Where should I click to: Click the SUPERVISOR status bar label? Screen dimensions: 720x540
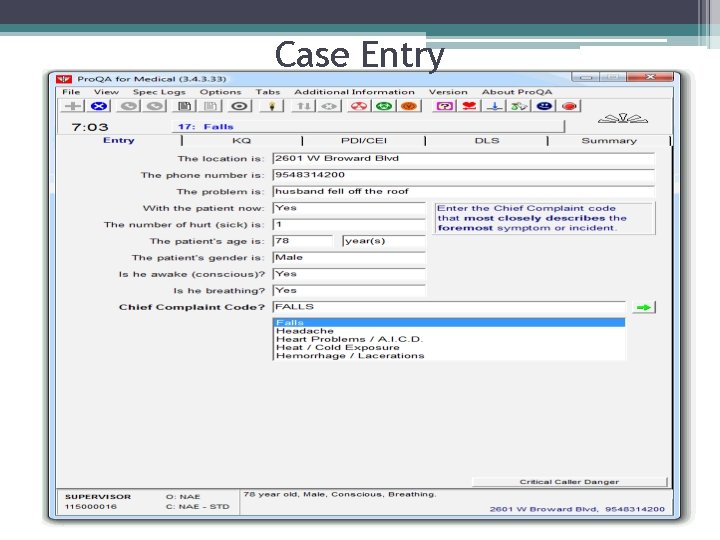(x=98, y=496)
